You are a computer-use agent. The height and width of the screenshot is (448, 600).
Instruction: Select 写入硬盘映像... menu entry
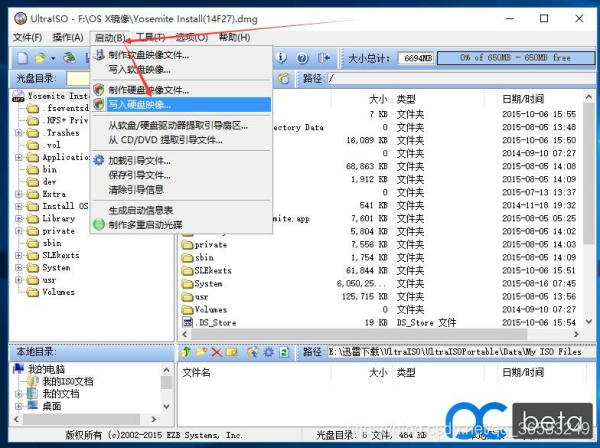pos(181,104)
